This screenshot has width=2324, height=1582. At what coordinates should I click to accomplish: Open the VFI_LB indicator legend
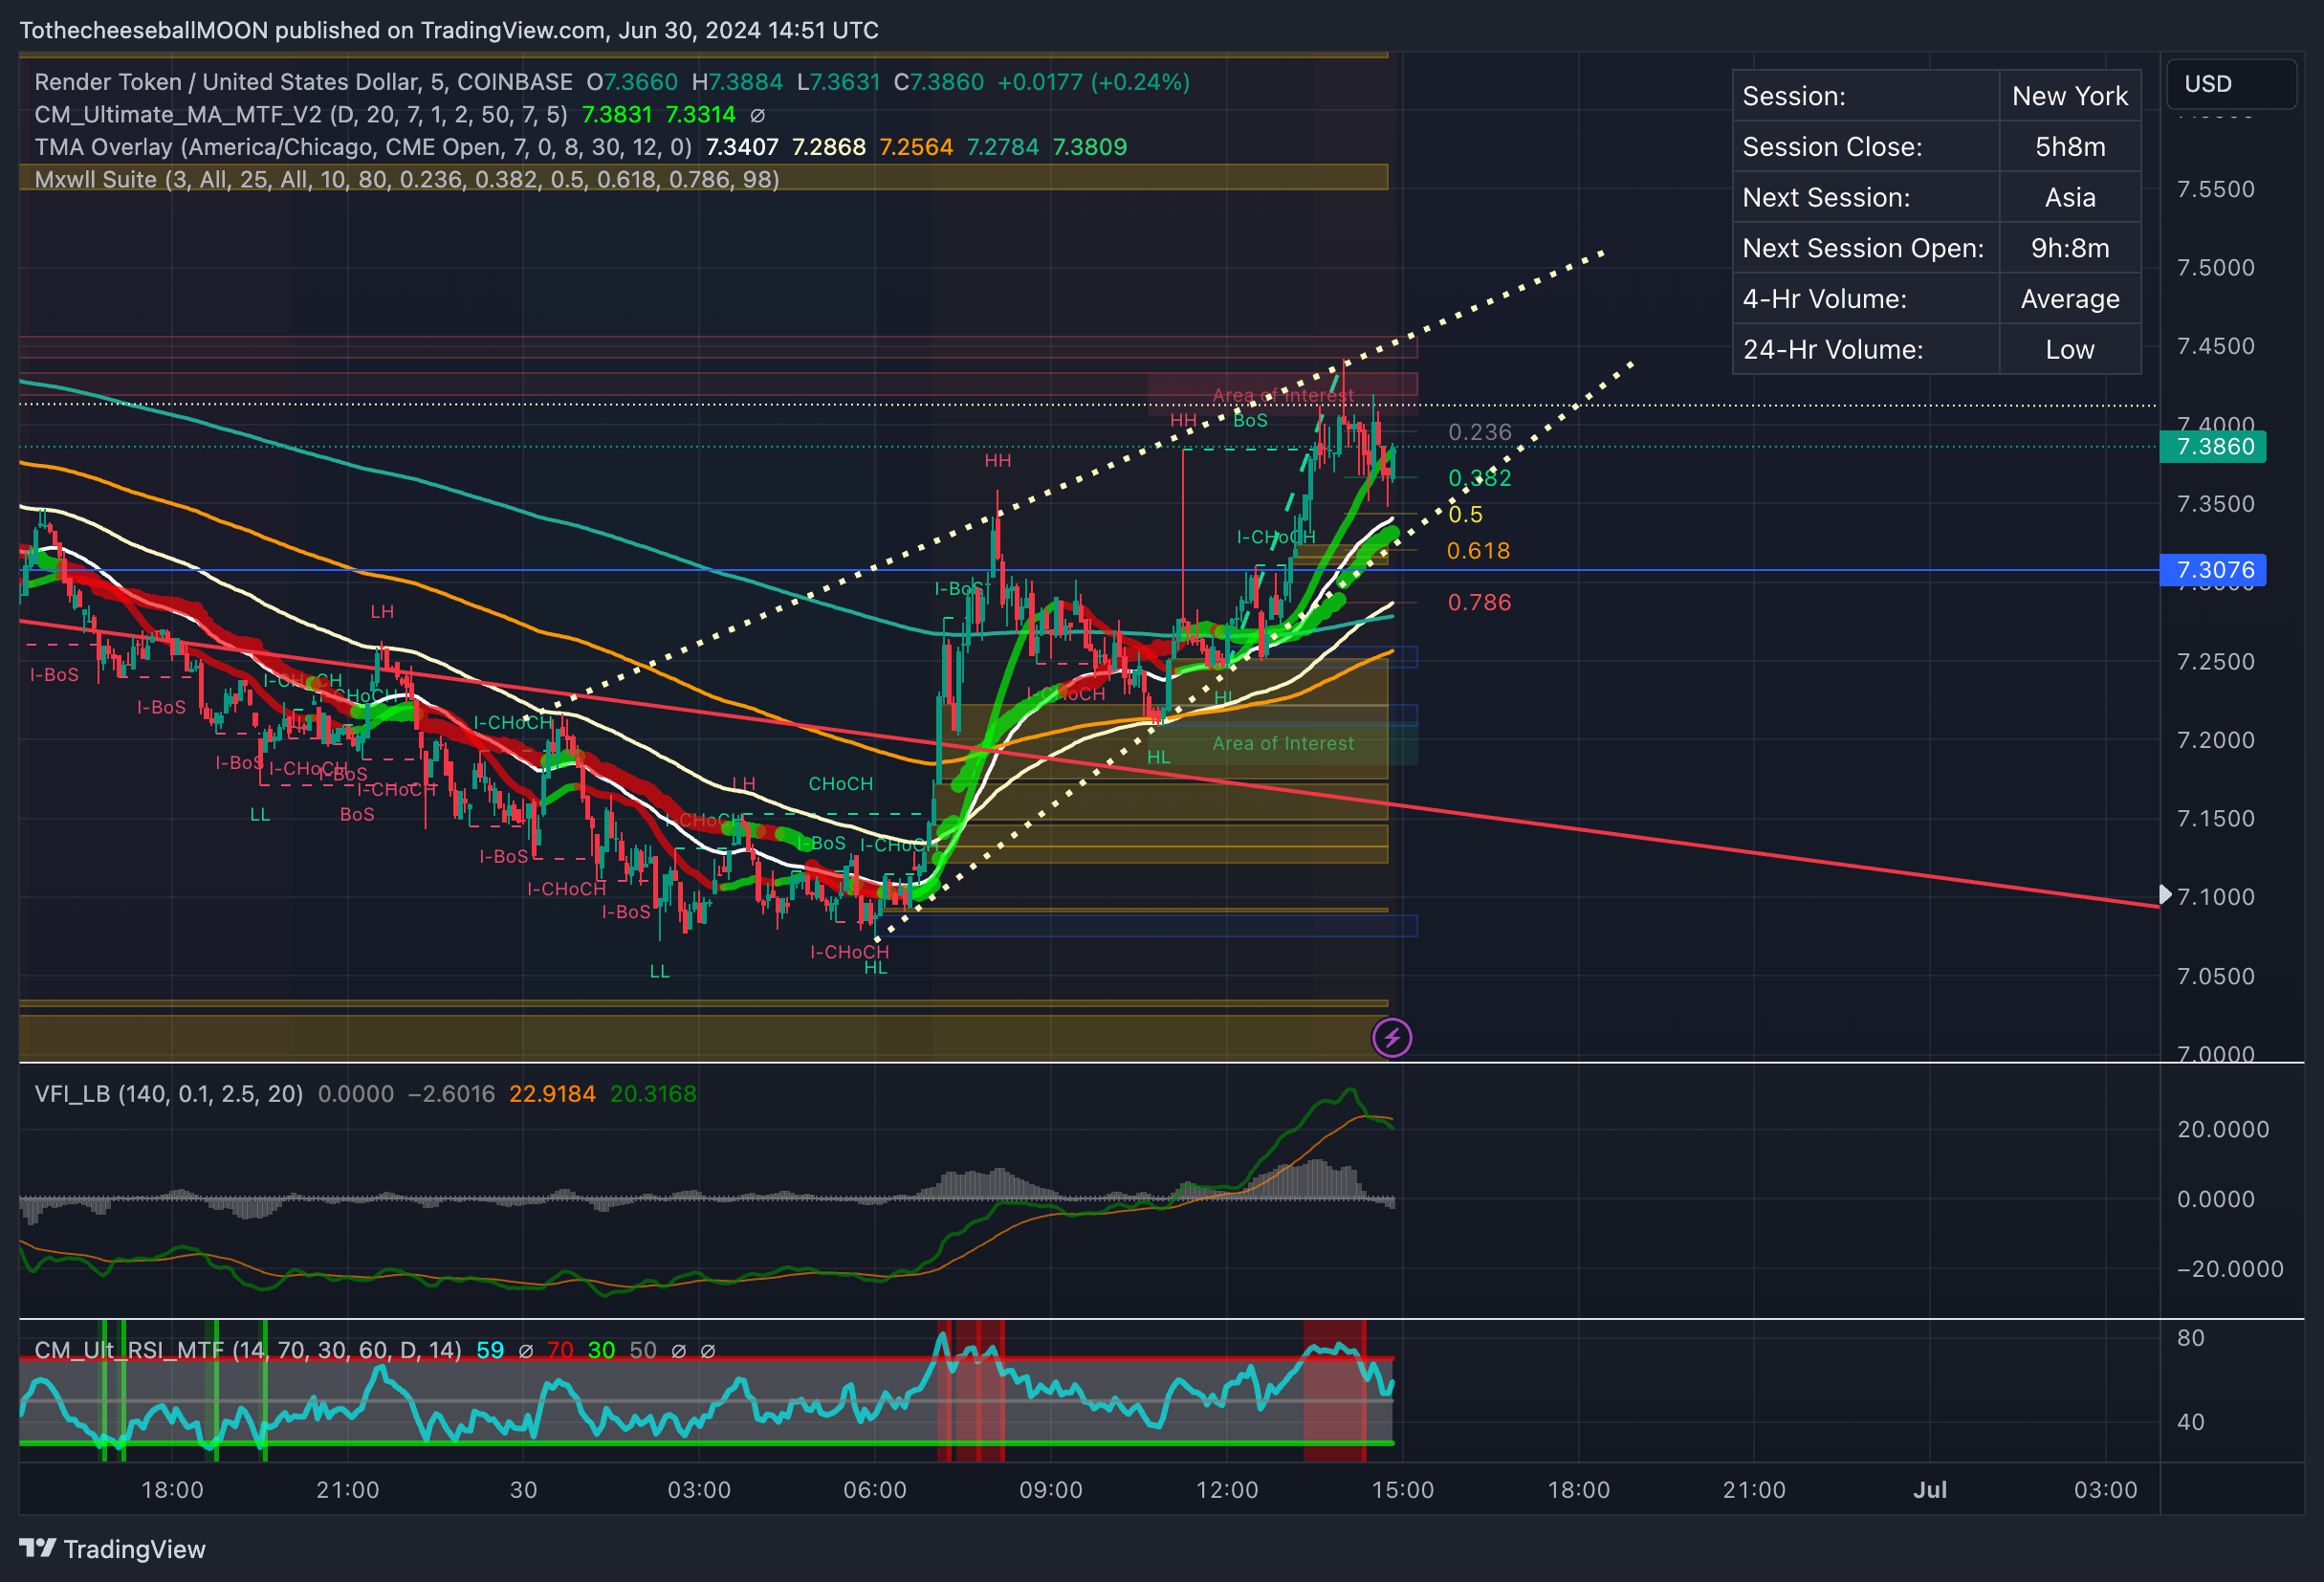pyautogui.click(x=169, y=1094)
